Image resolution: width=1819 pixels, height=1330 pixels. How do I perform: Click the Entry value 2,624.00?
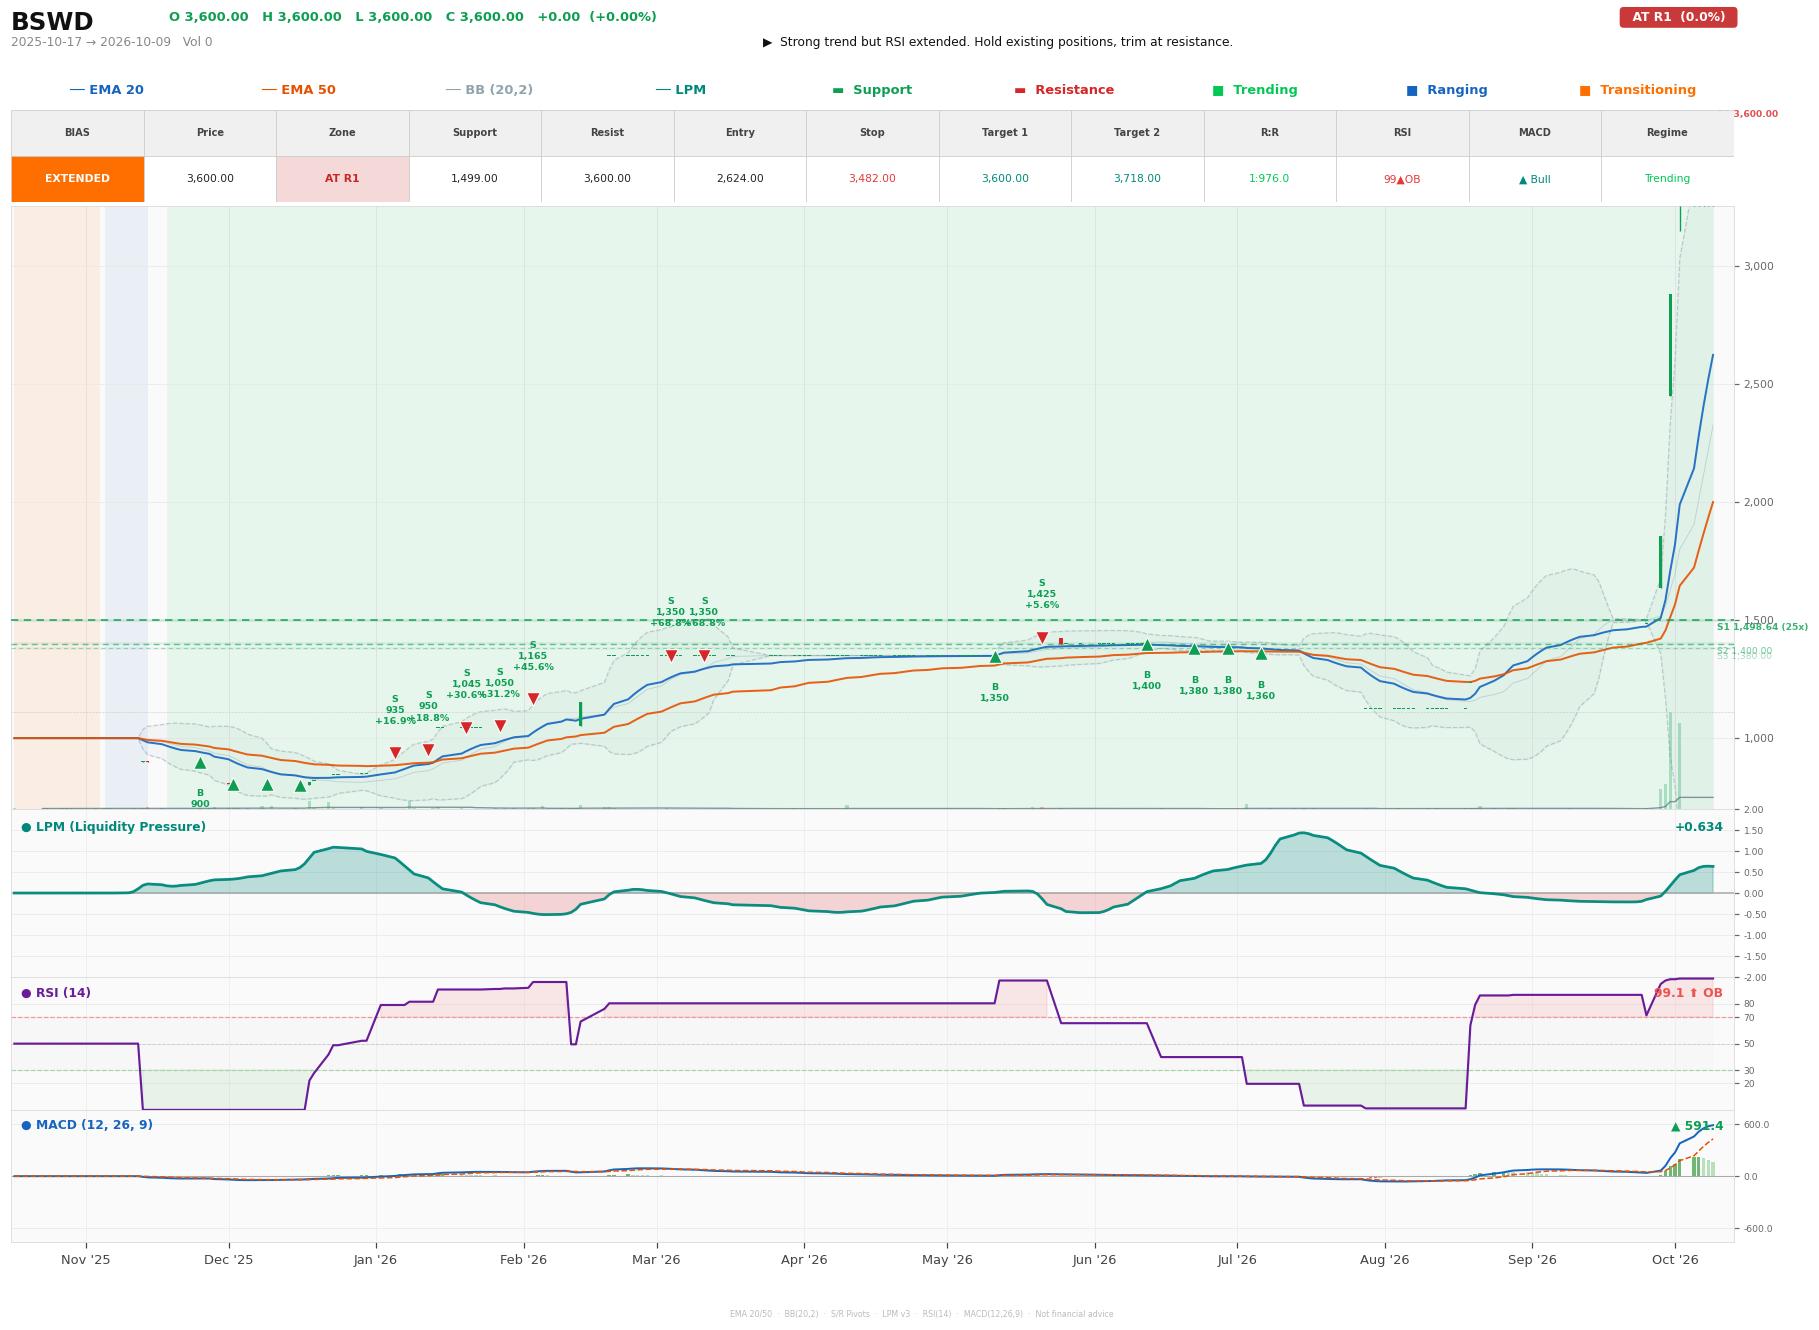[x=740, y=179]
